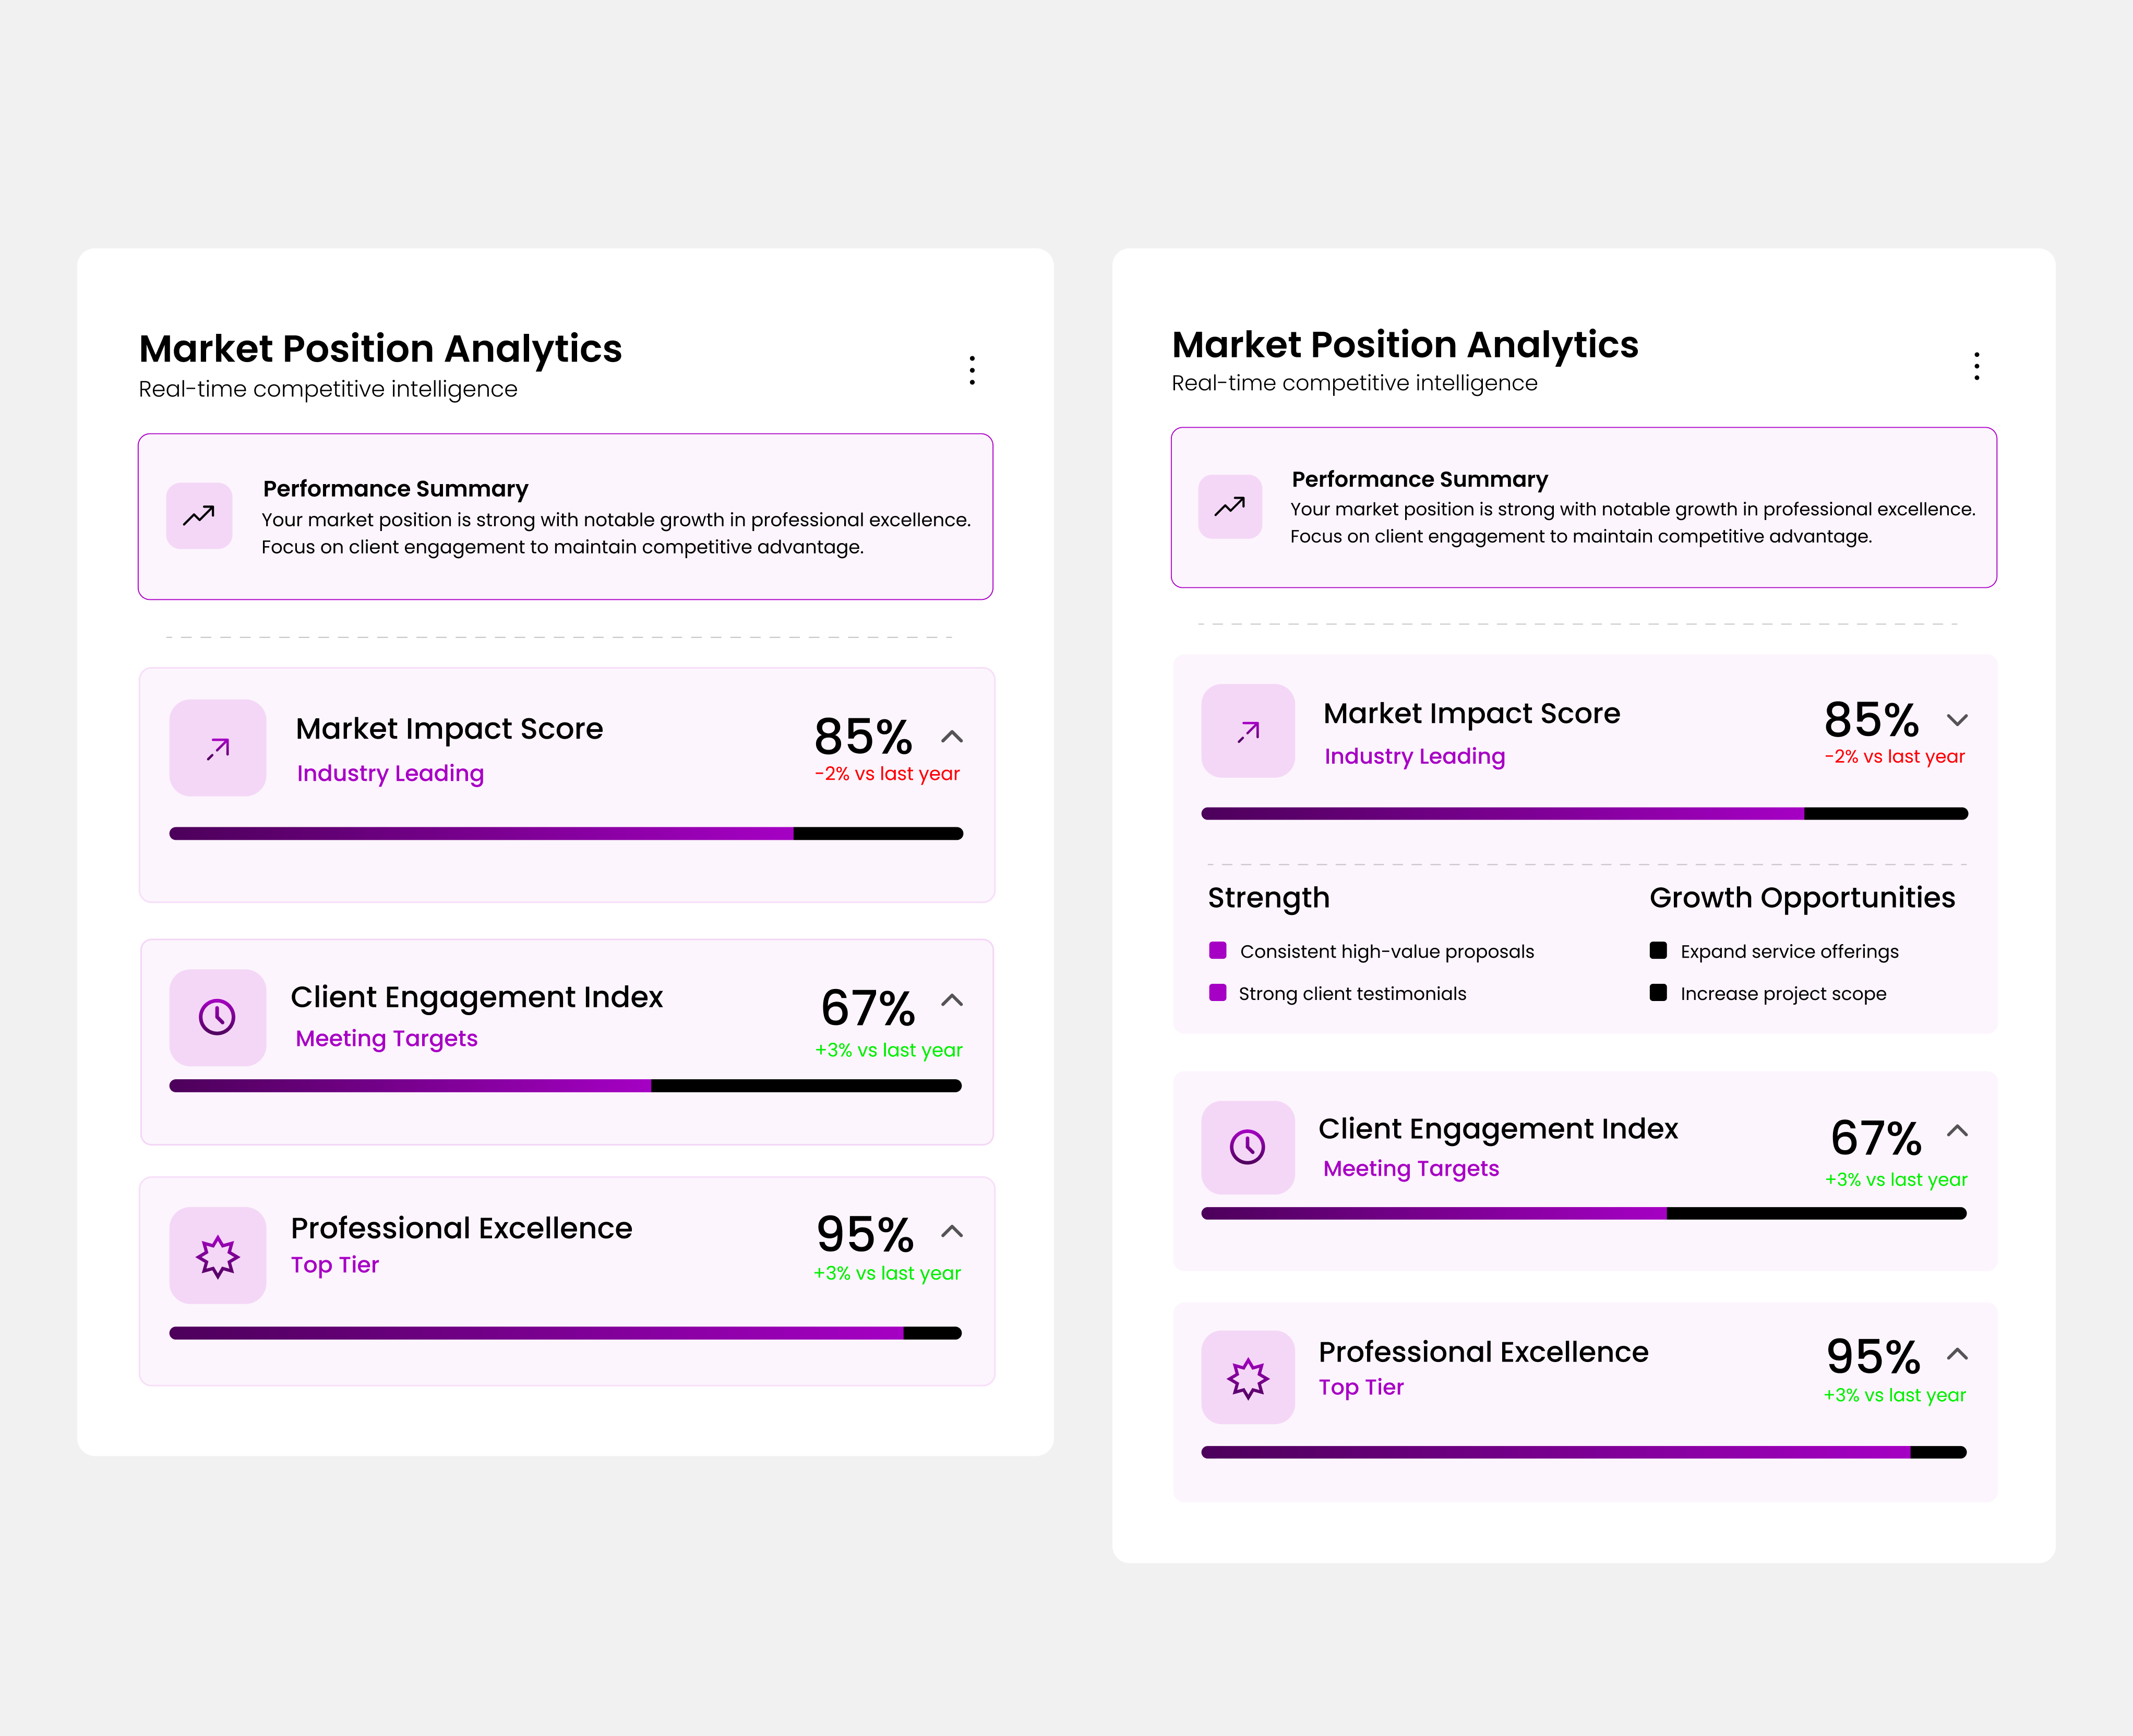This screenshot has width=2133, height=1736.
Task: Toggle the bullet beside Strong client testimonials
Action: pyautogui.click(x=1217, y=993)
